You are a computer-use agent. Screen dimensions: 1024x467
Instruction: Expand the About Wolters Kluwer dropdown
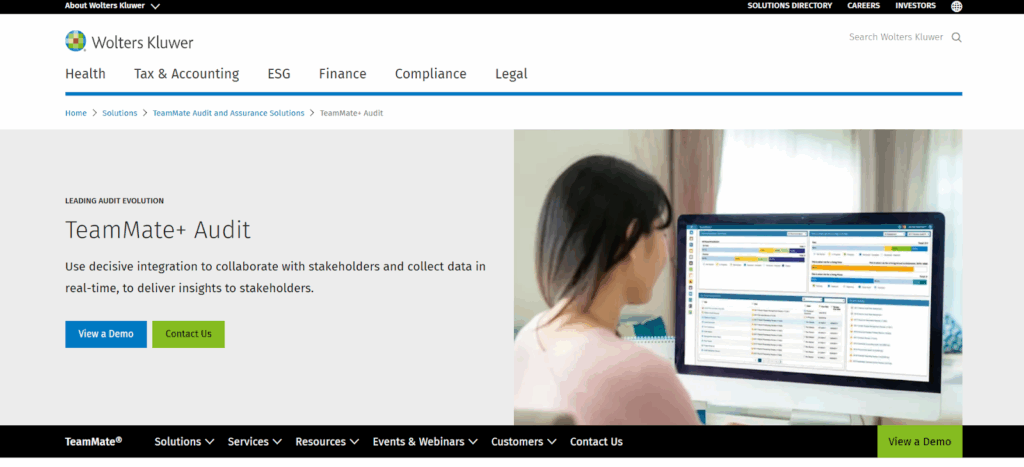(x=112, y=6)
